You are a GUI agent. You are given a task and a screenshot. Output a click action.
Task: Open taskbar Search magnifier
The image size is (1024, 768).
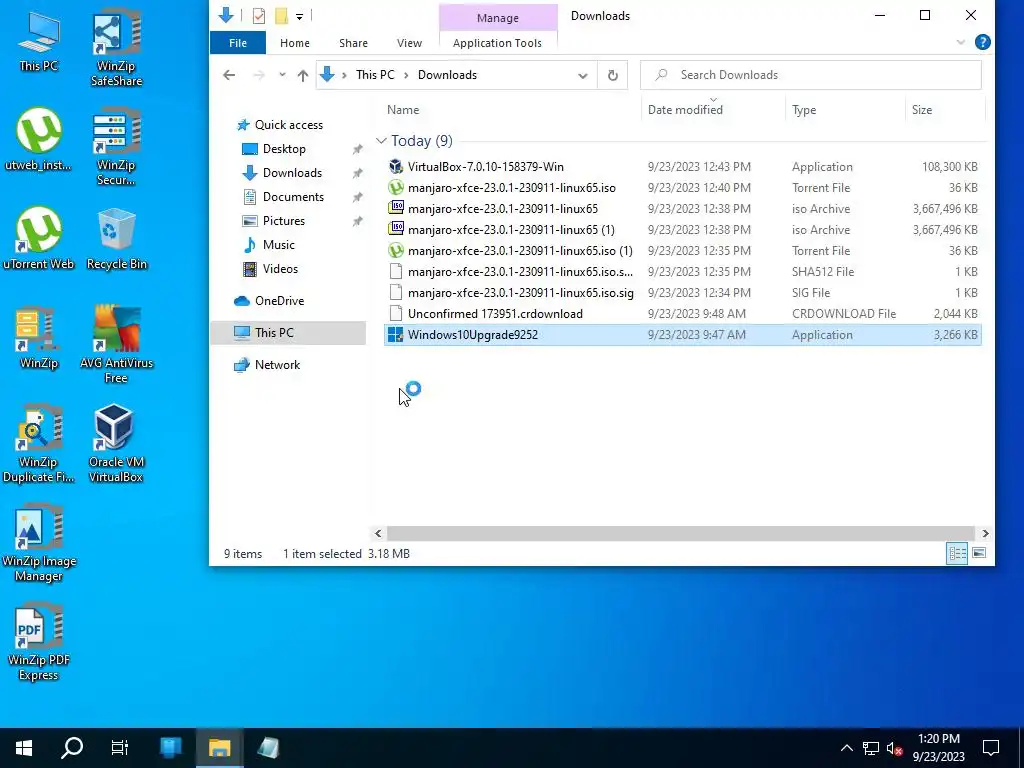pos(72,748)
